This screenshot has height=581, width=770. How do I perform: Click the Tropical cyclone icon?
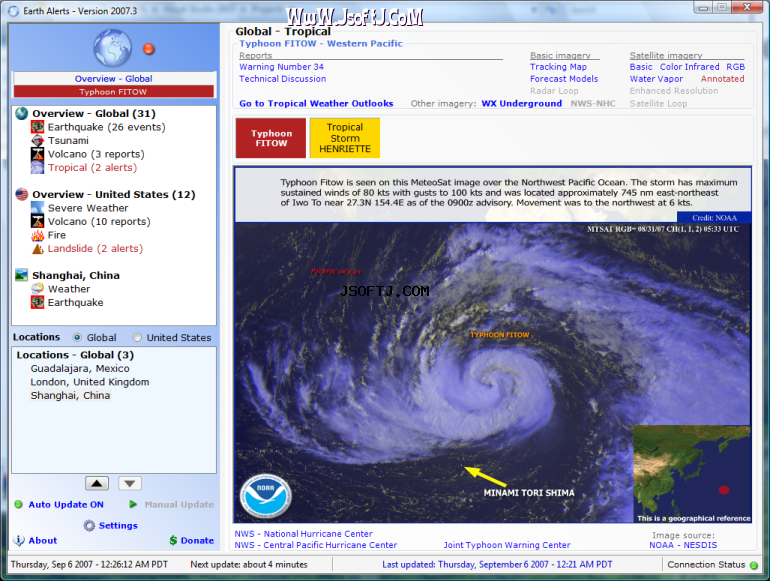coord(37,167)
